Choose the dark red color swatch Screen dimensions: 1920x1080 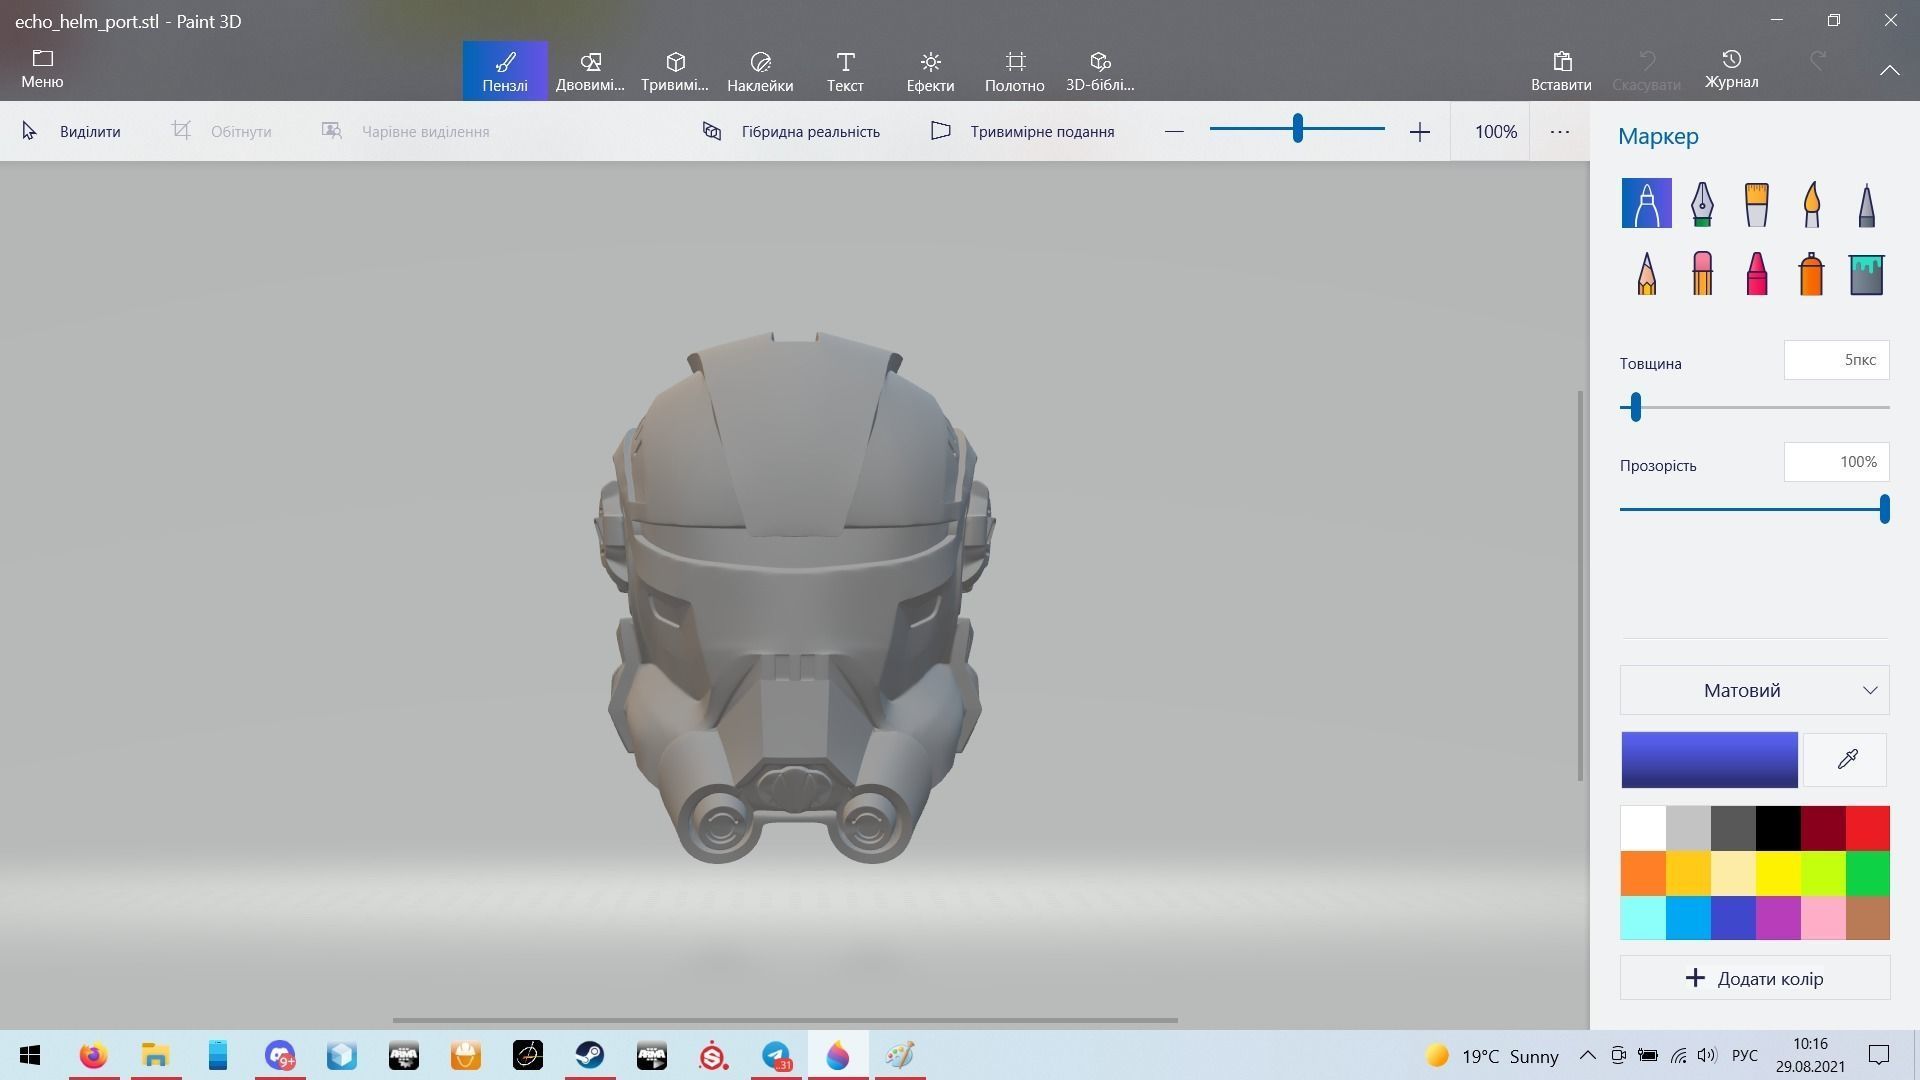point(1822,828)
